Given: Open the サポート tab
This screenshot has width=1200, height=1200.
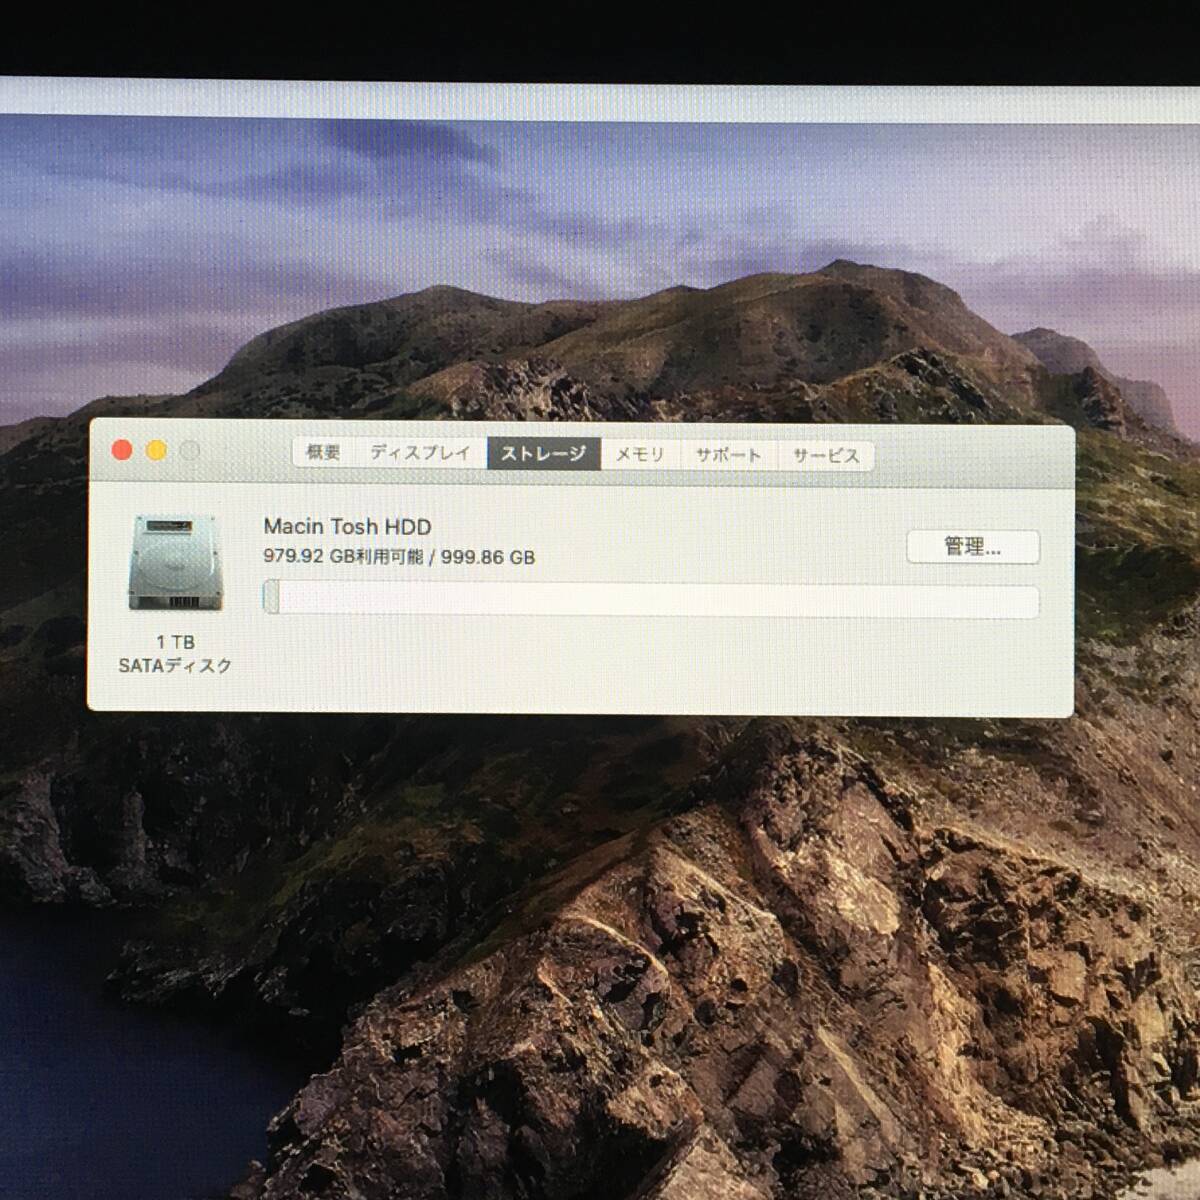Looking at the screenshot, I should tap(729, 455).
